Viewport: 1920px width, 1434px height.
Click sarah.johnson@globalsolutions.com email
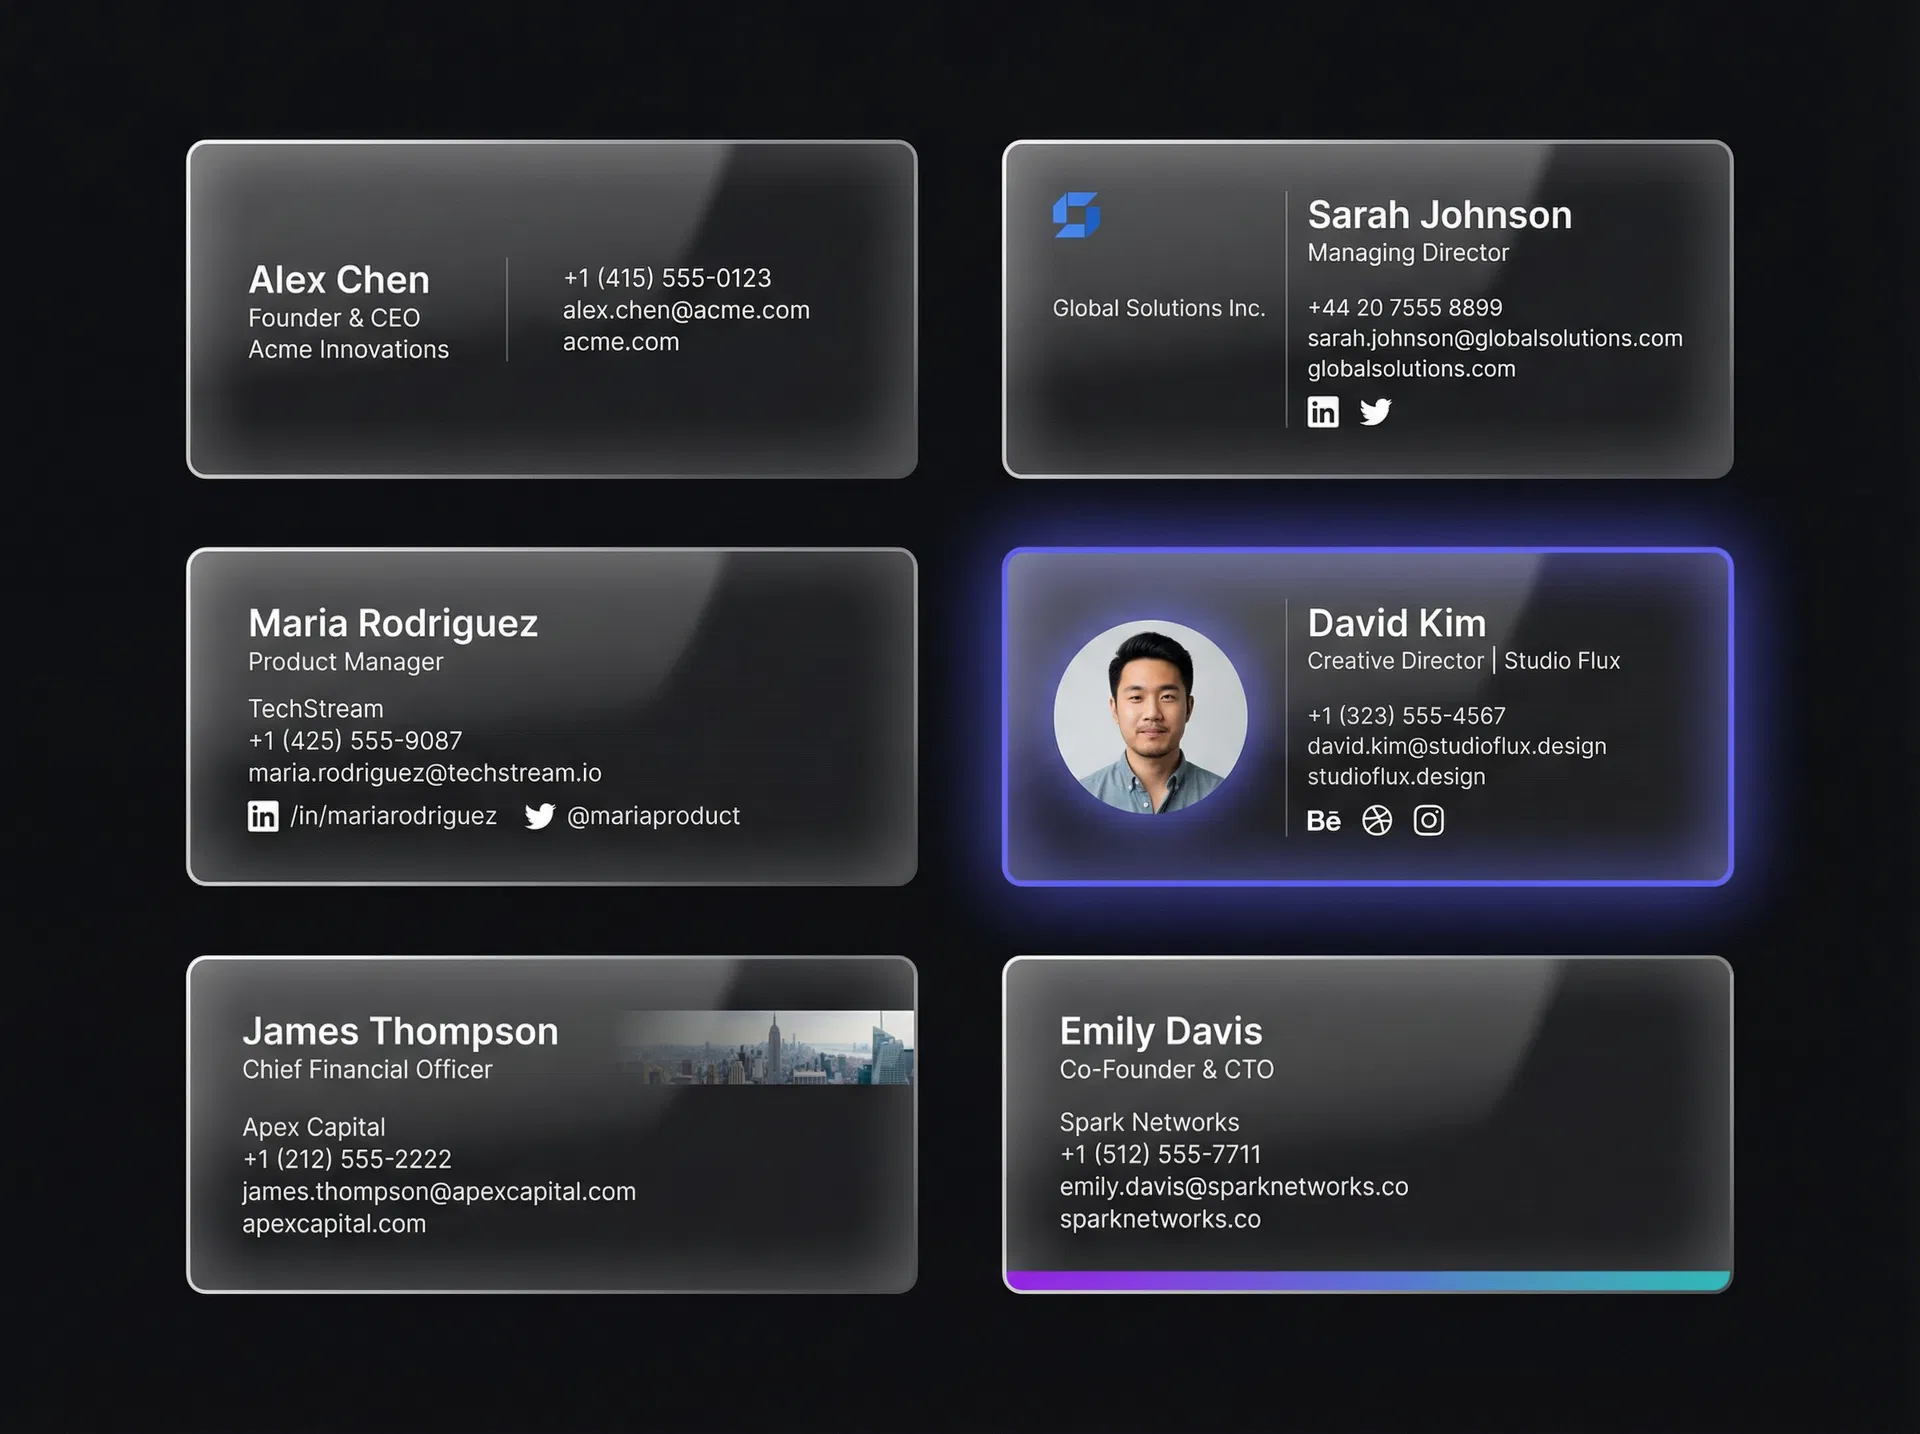tap(1494, 338)
